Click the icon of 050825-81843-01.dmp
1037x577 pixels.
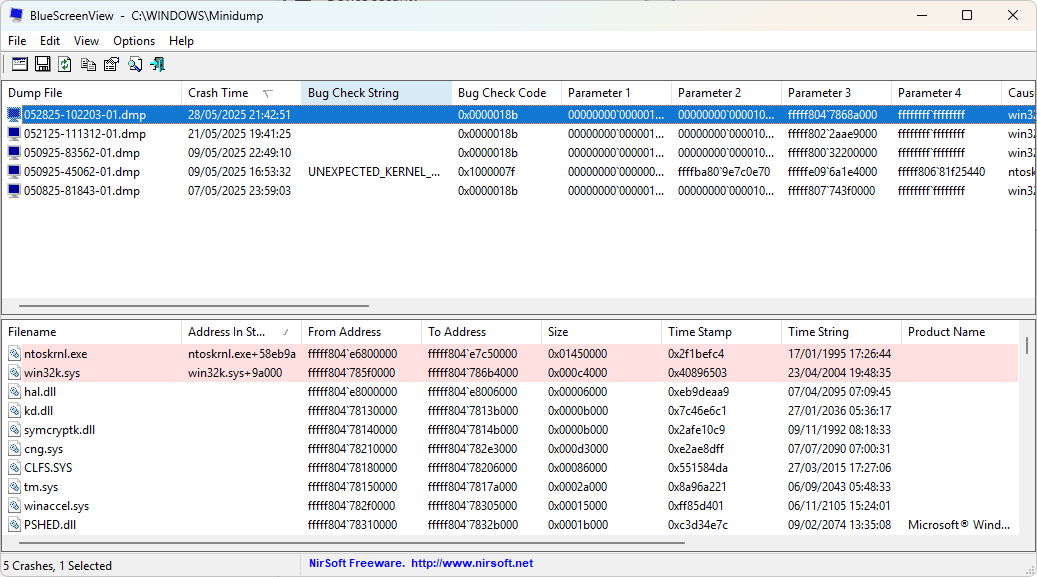pos(14,191)
